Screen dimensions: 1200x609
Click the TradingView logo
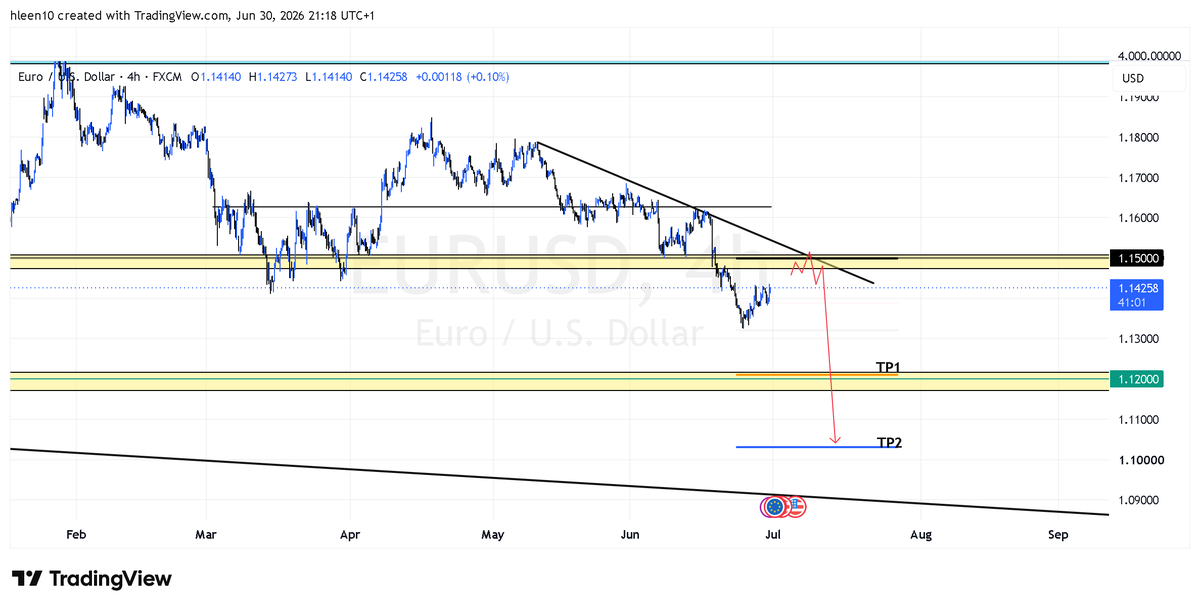[92, 579]
